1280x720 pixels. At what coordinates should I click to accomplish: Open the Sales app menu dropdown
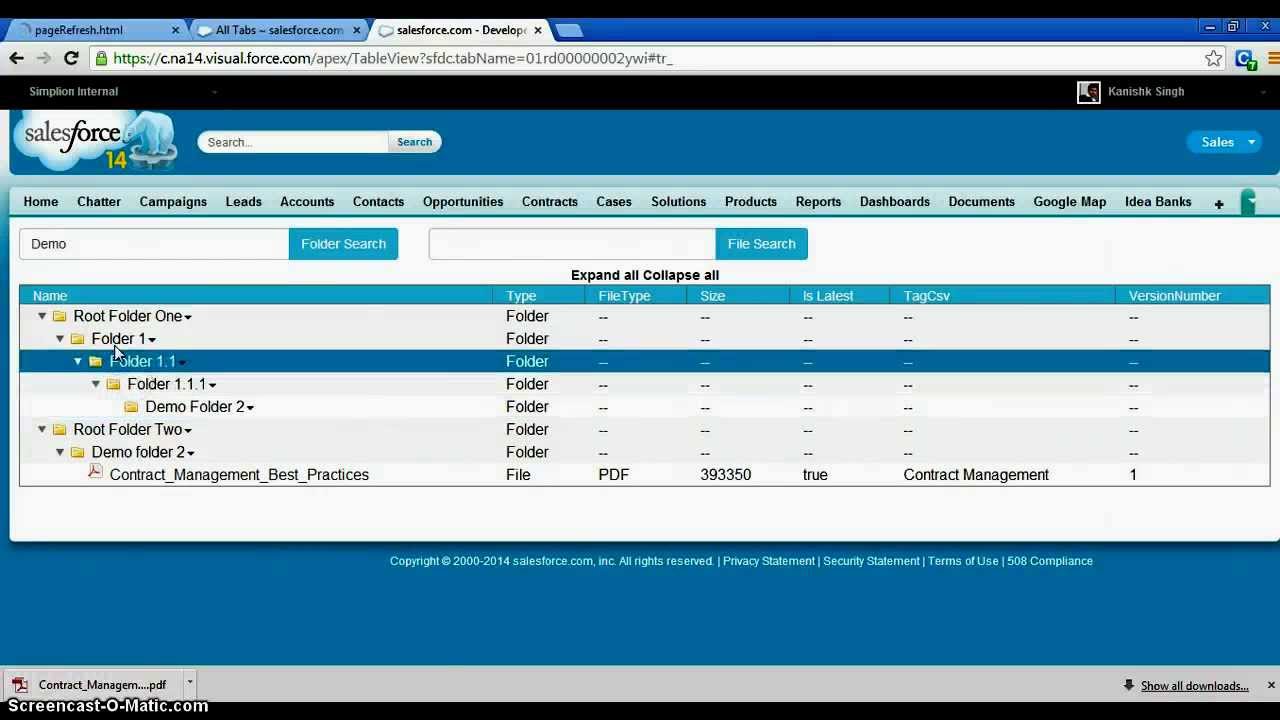pos(1251,142)
